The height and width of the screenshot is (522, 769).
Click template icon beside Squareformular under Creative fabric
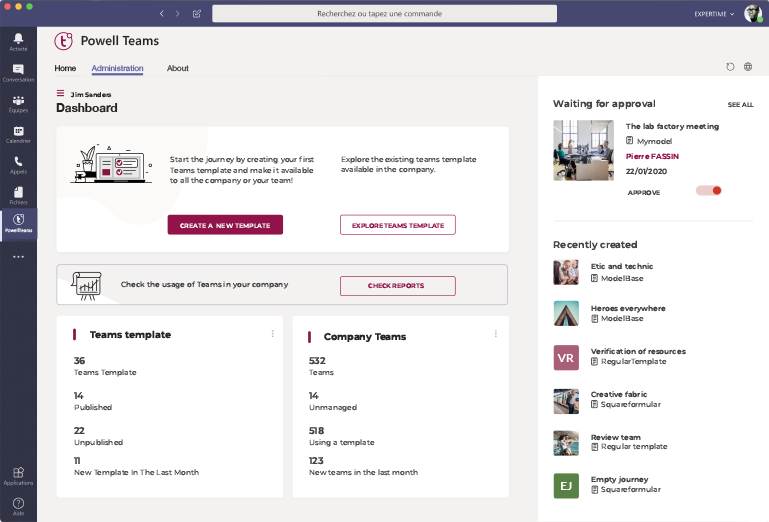coord(594,404)
